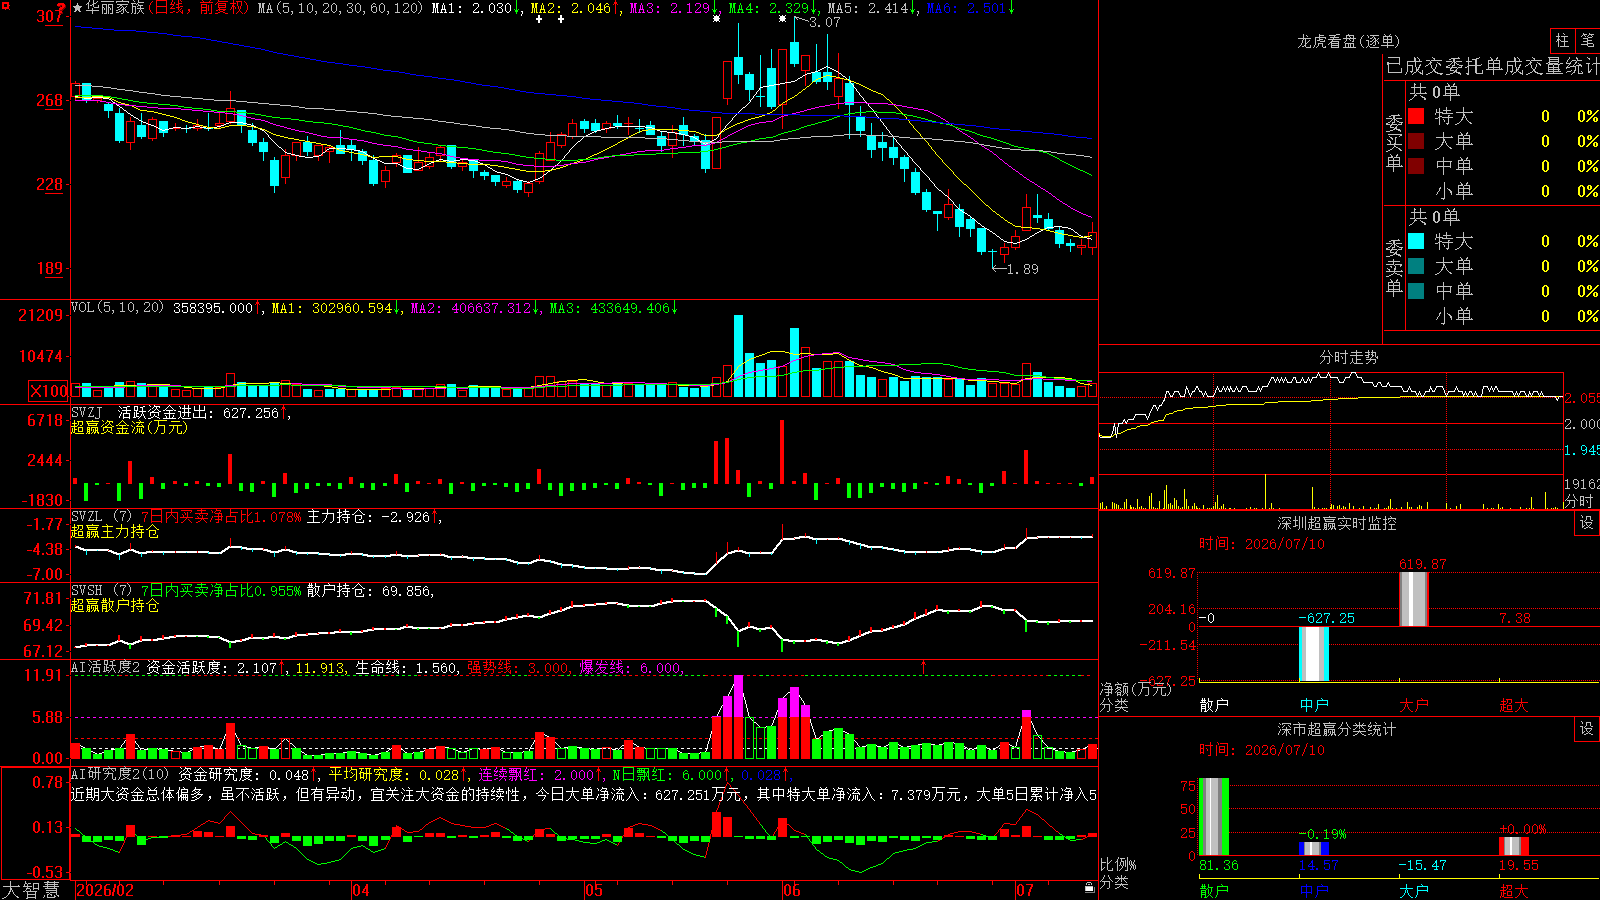Click the 04 month marker on timeline
This screenshot has height=900, width=1600.
pos(361,890)
